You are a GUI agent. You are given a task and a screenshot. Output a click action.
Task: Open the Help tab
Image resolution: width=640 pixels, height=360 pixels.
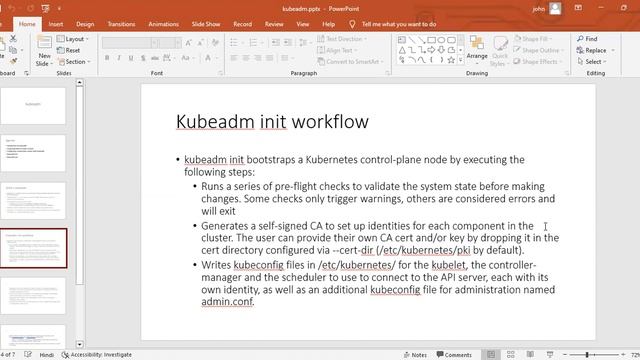pos(328,24)
